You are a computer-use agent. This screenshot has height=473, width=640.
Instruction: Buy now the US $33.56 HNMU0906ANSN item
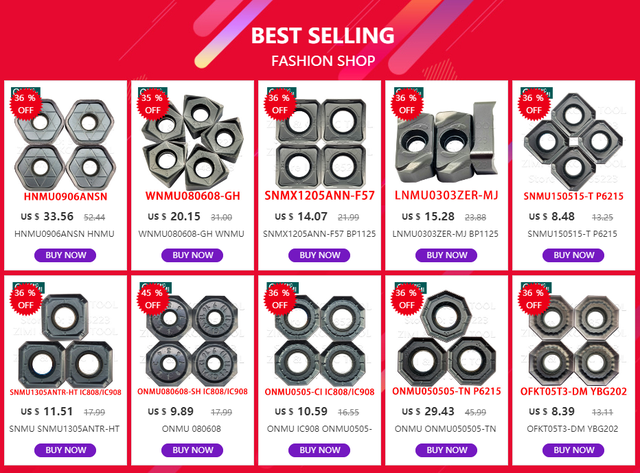(65, 255)
